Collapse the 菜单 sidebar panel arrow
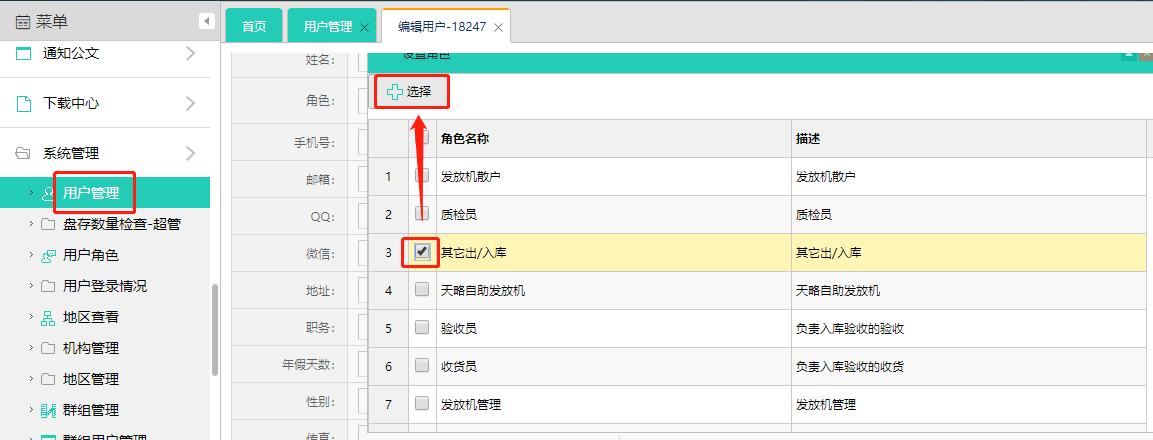Screen dimensions: 1153x440 206,20
